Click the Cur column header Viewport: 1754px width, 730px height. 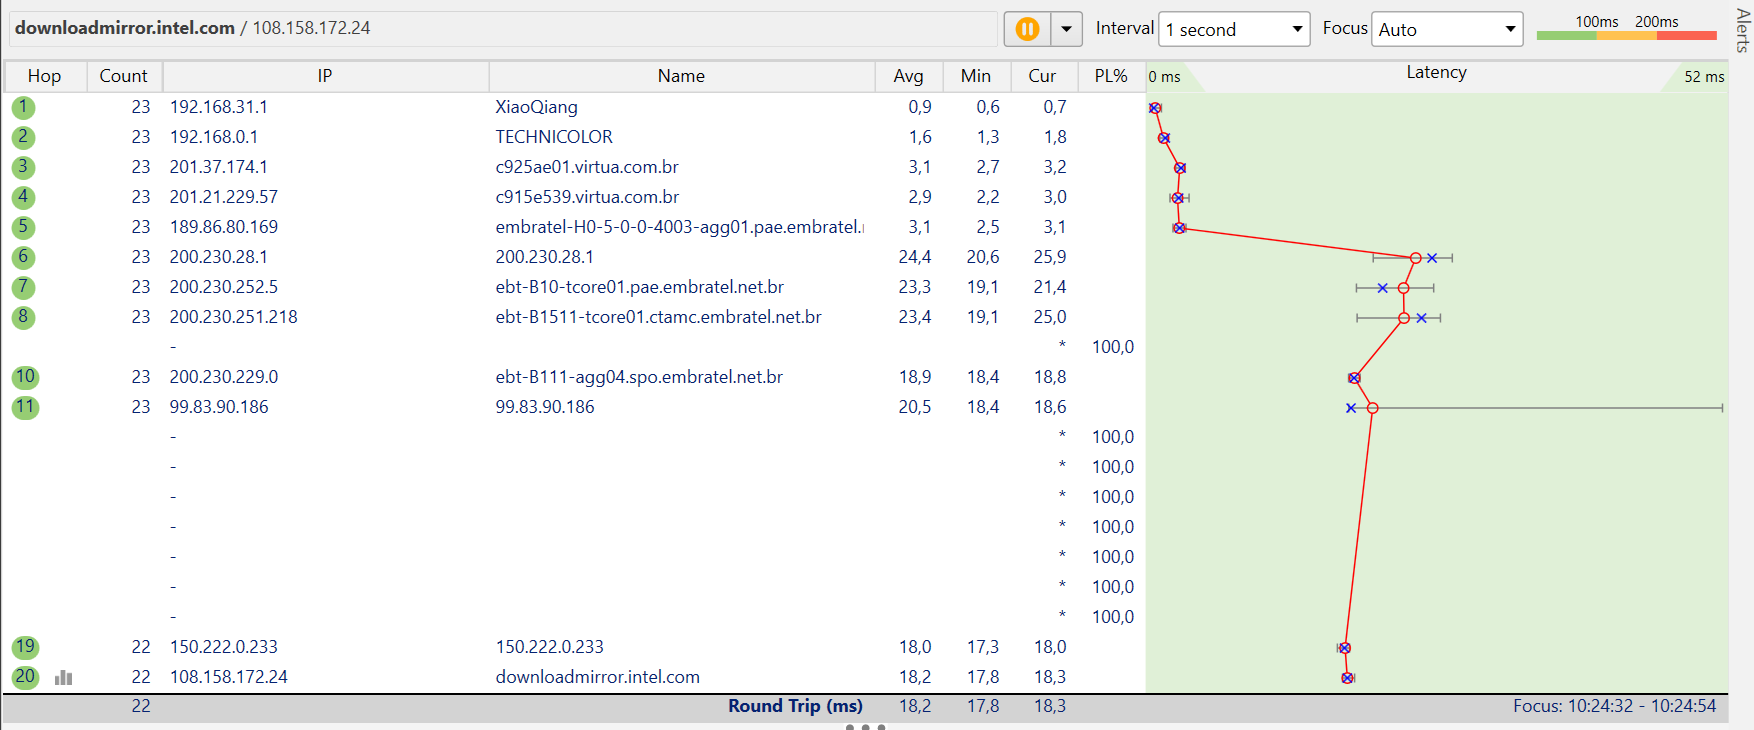(x=1042, y=76)
